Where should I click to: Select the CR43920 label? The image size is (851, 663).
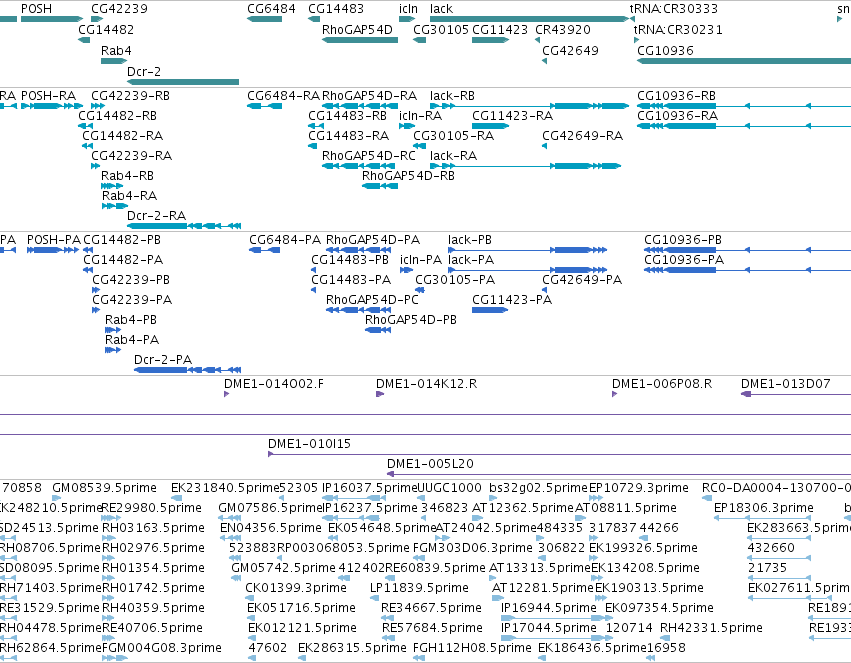coord(563,30)
